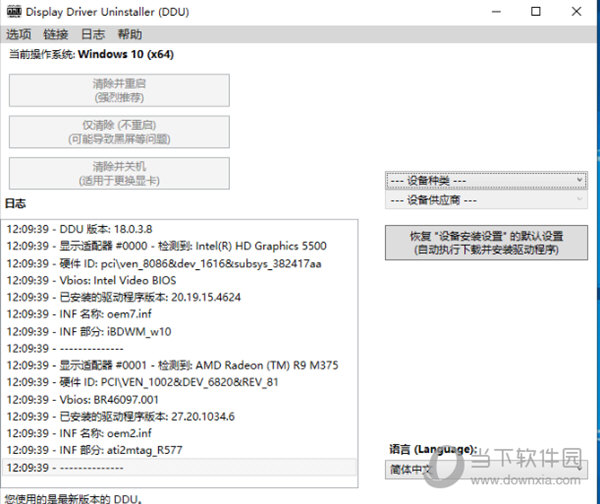This screenshot has height=504, width=600.
Task: Select the PCI\VEN_1002&DEV_6820 hardware ID line
Action: [179, 382]
